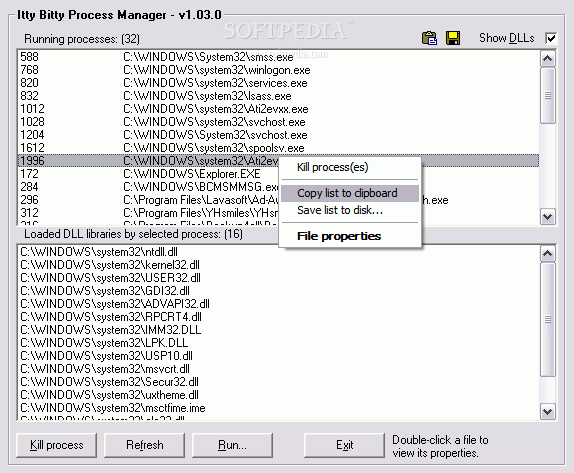The width and height of the screenshot is (574, 473).
Task: Choose Kill process(es) from context menu
Action: tap(350, 167)
